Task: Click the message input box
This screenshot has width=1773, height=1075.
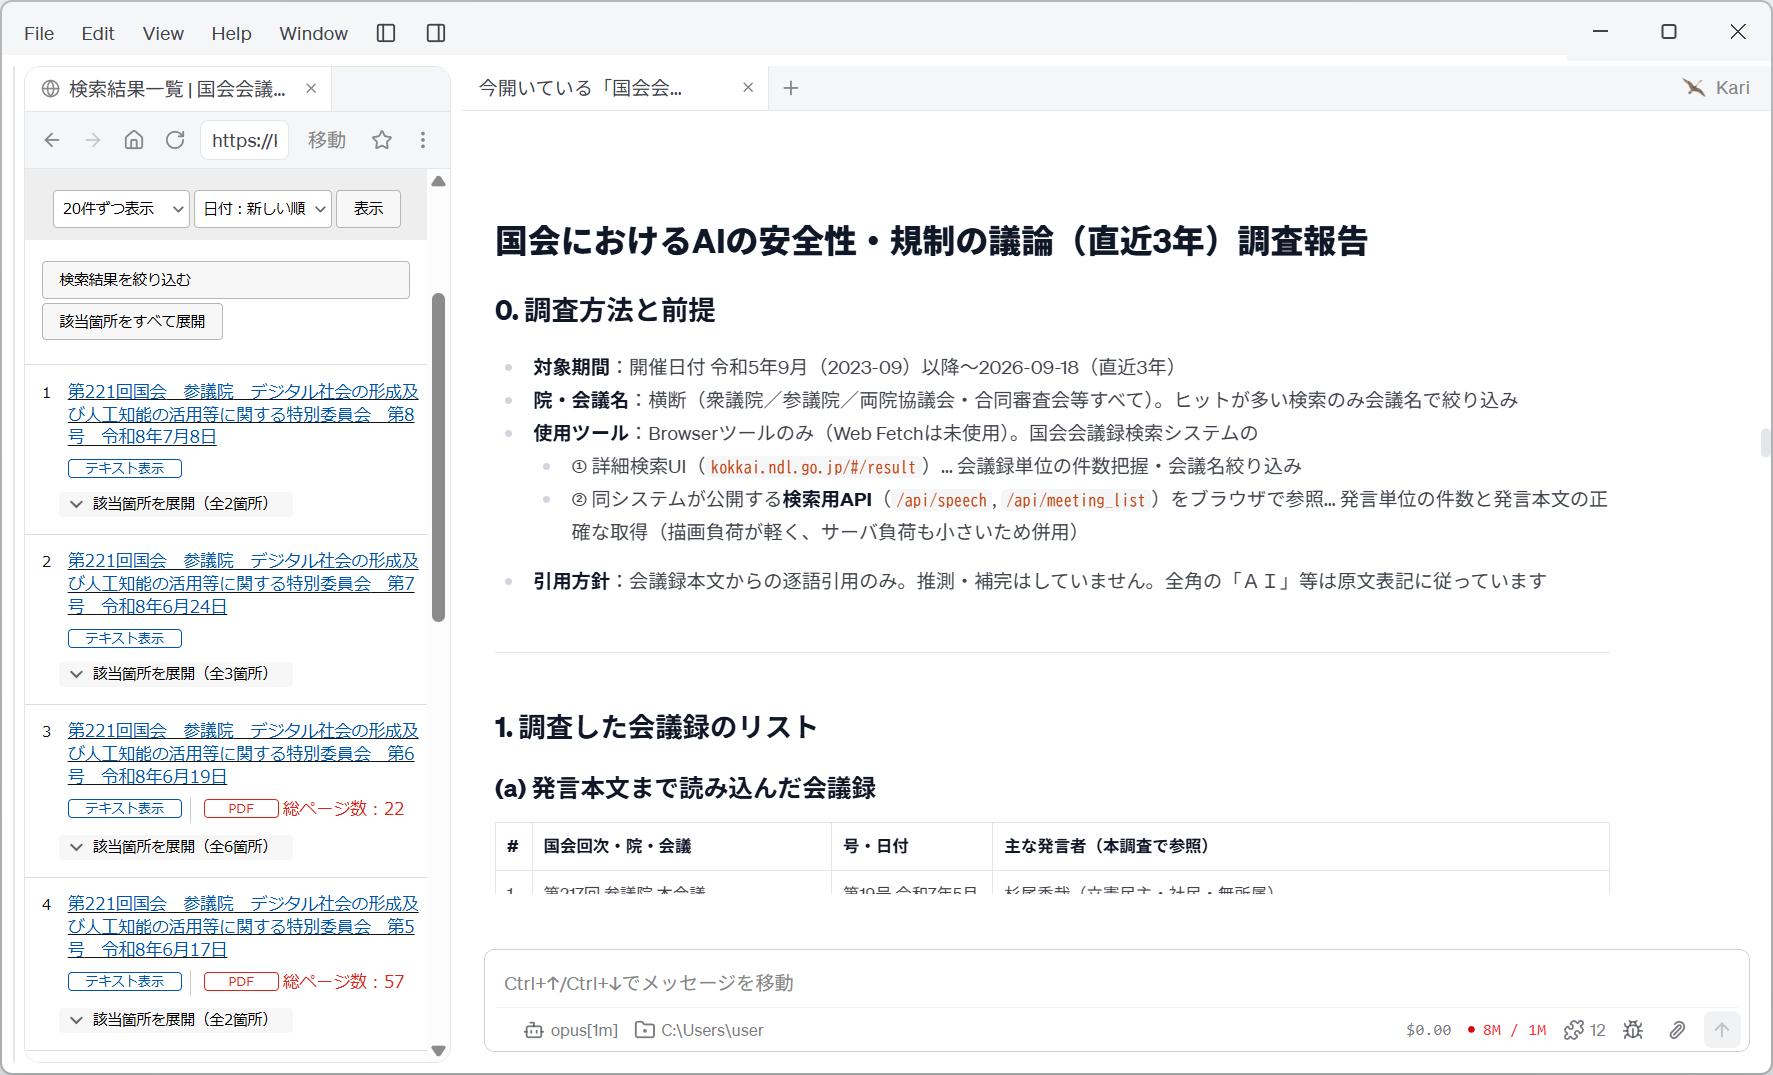Action: pyautogui.click(x=1116, y=983)
